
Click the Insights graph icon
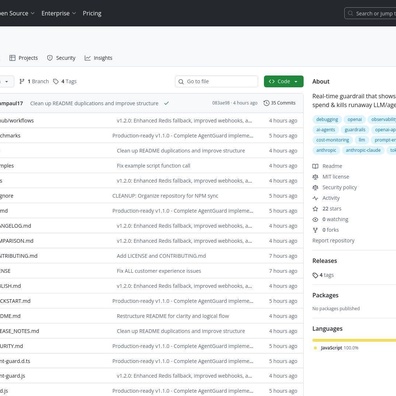87,58
